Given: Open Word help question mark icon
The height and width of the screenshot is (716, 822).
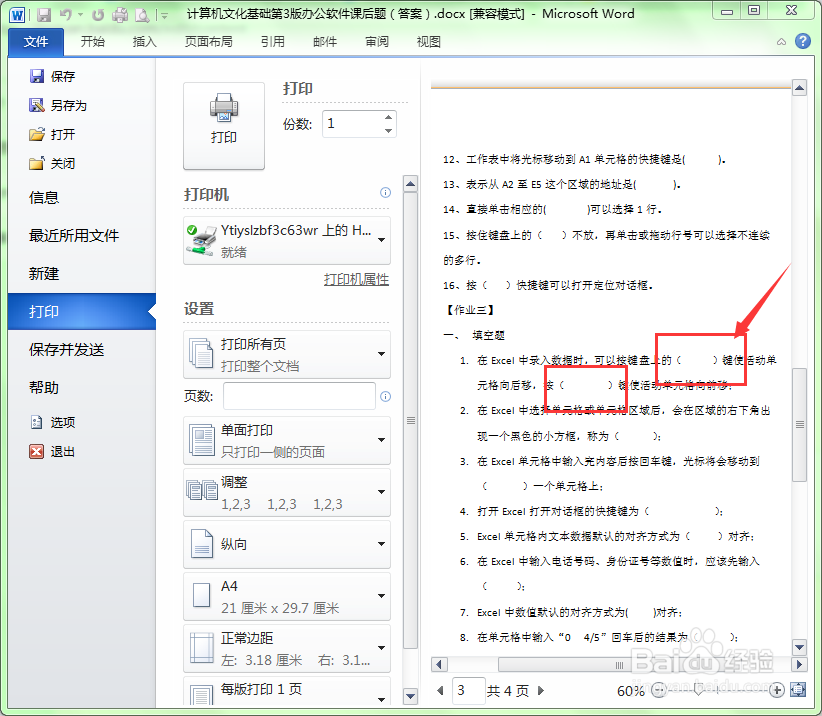Looking at the screenshot, I should [803, 41].
